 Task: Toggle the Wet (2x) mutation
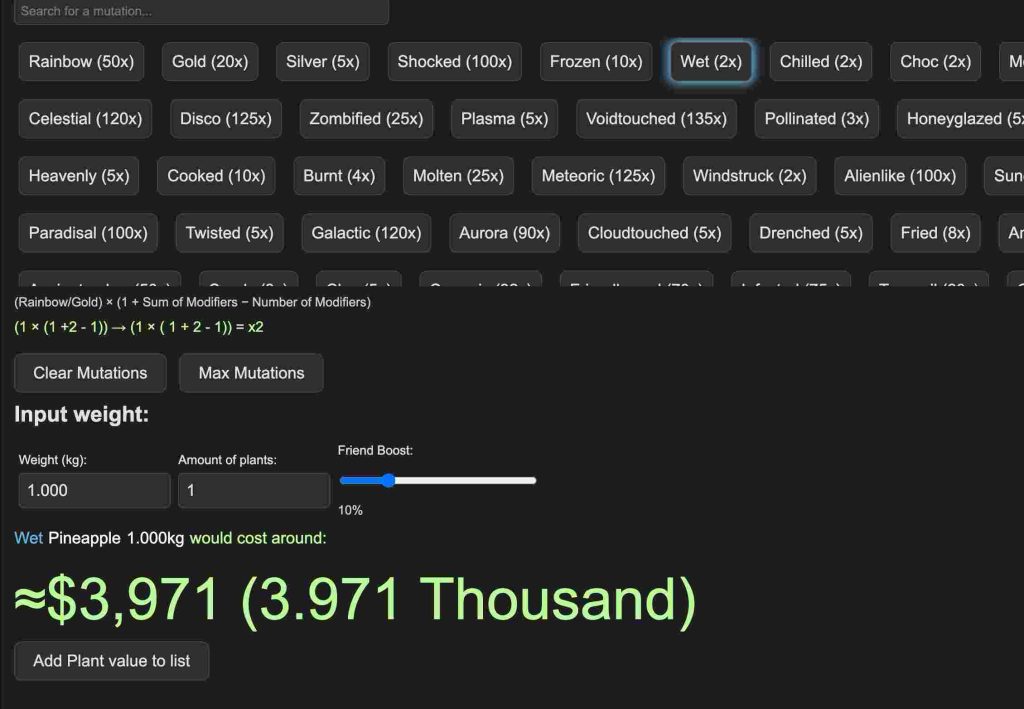click(x=710, y=62)
